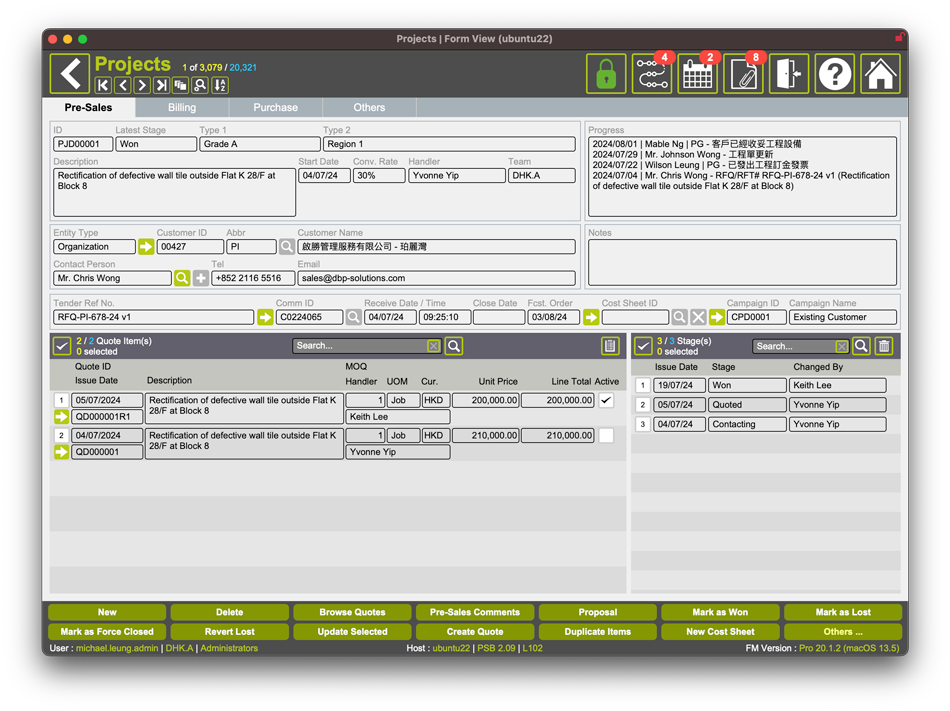The width and height of the screenshot is (950, 711).
Task: Toggle Active checkbox for quote QD000001R1
Action: point(606,400)
